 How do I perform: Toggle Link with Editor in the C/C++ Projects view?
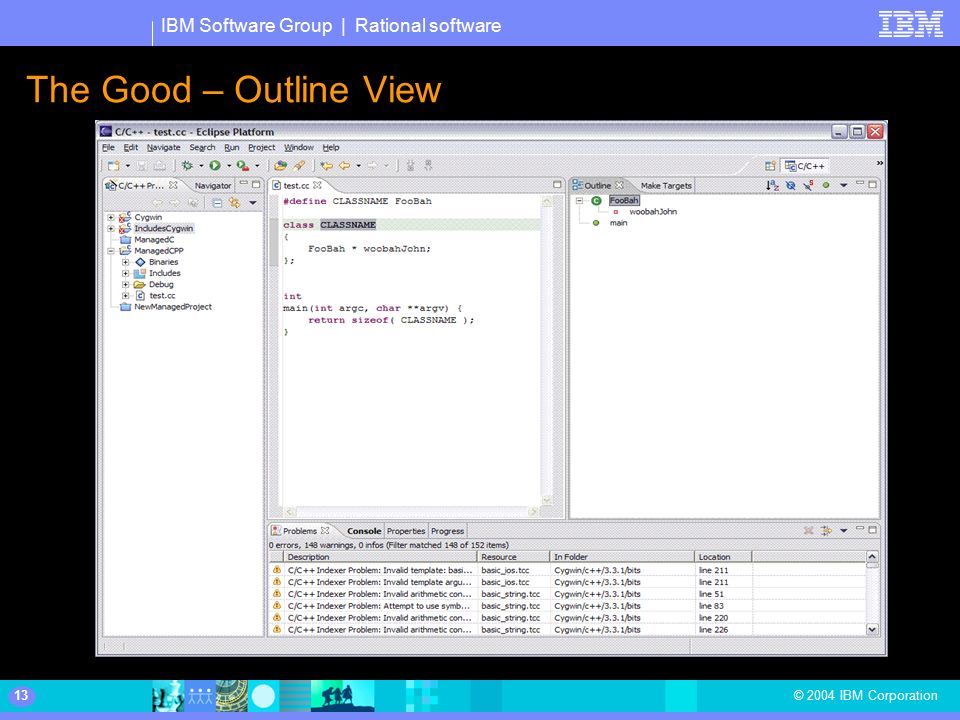pos(234,203)
